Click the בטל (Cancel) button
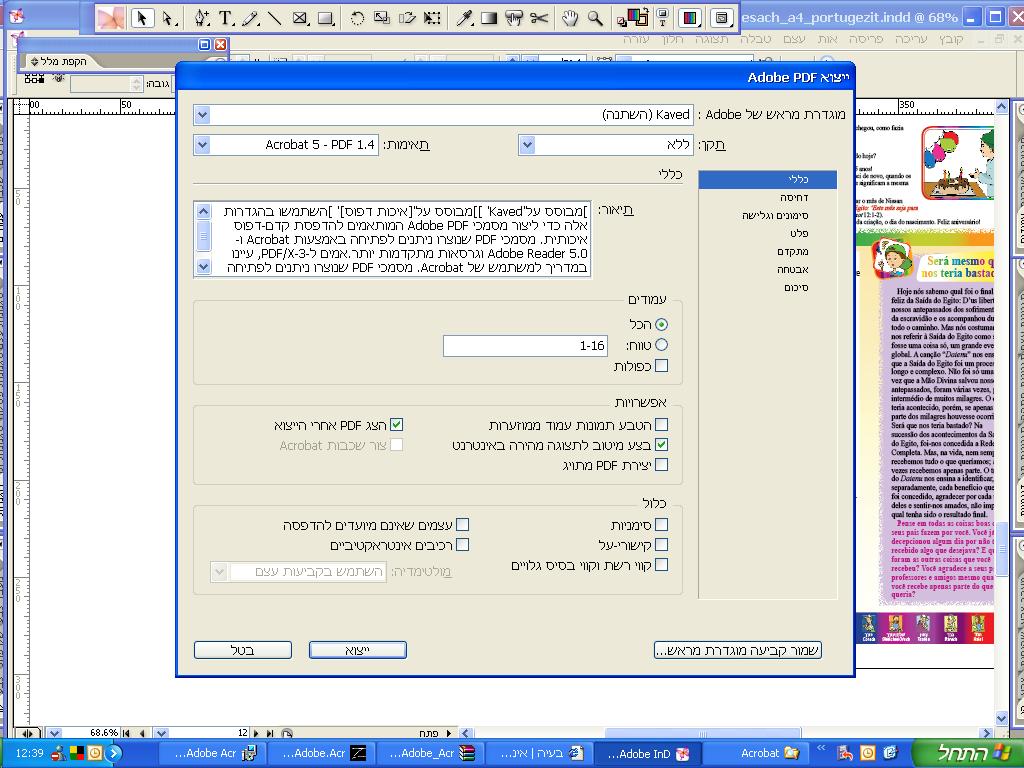This screenshot has height=768, width=1024. coord(243,650)
